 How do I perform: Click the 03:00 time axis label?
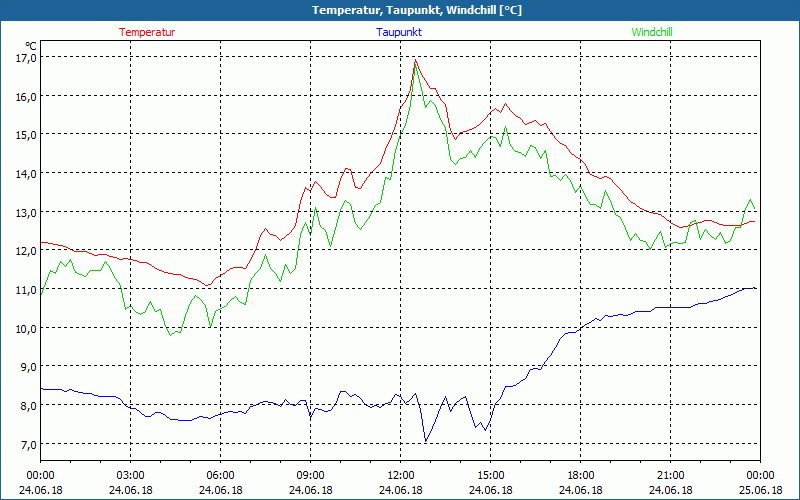coord(131,476)
